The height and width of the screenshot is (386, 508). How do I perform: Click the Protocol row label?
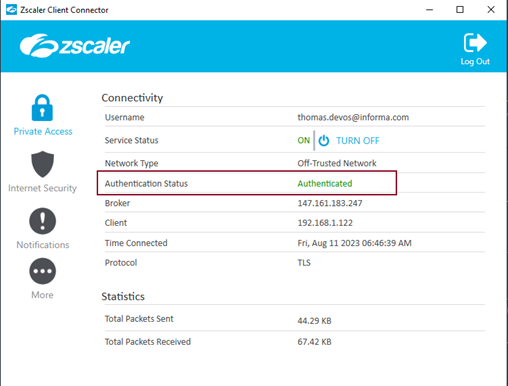tap(121, 263)
